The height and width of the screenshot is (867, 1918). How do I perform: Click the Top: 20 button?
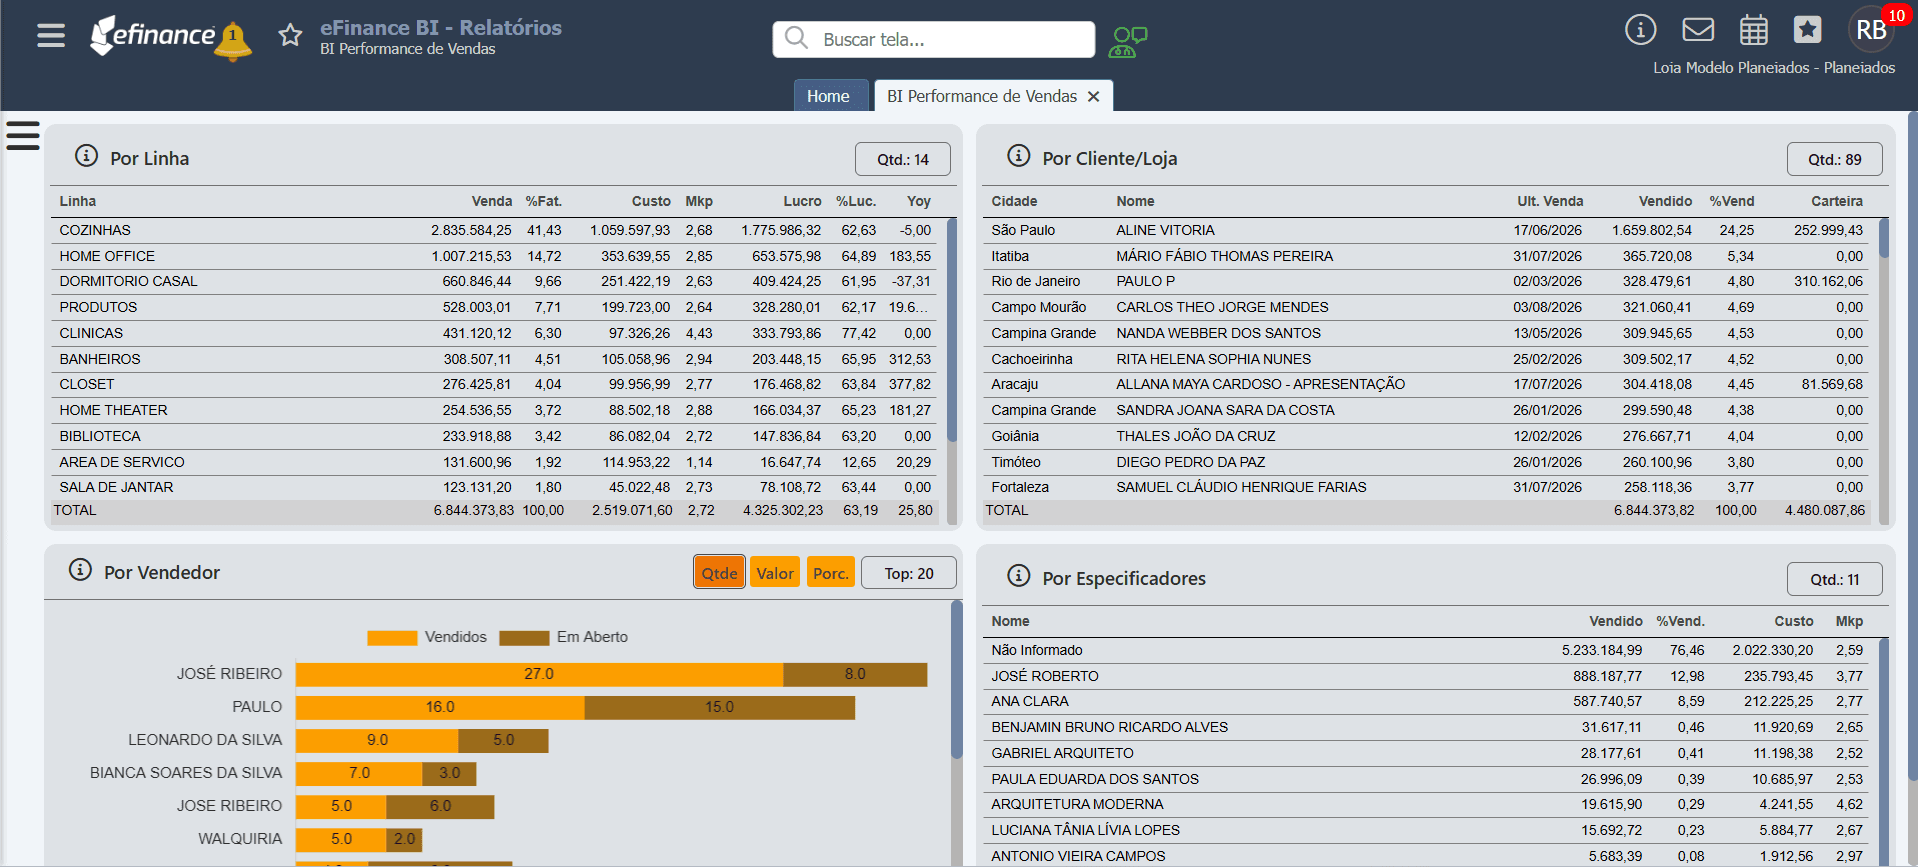tap(909, 573)
